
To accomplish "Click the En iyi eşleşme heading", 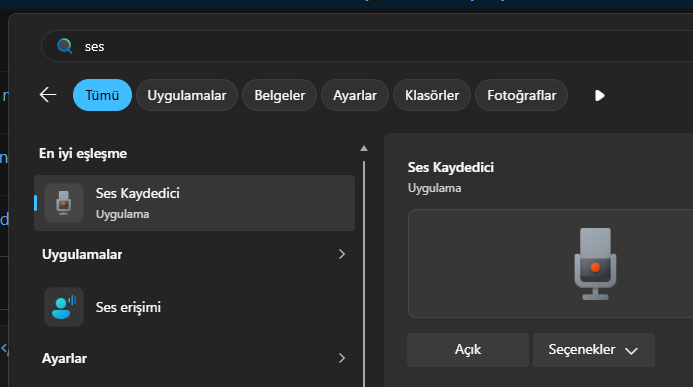I will pos(83,153).
